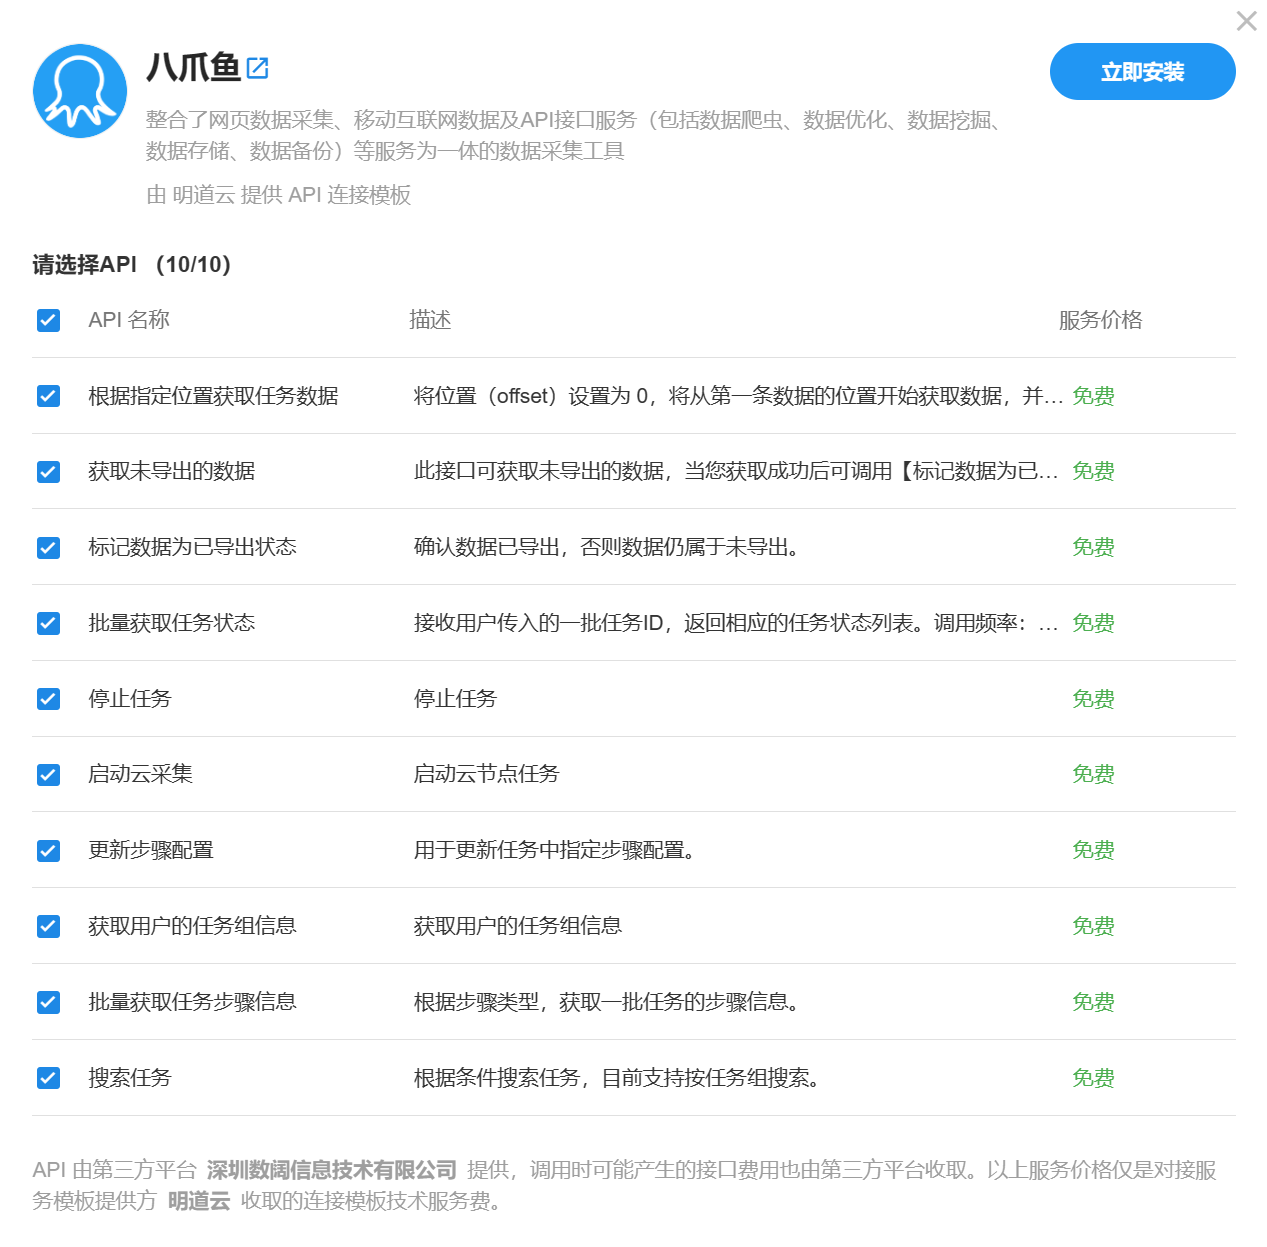
Task: Click the 请选择API (10/10) heading
Action: (x=132, y=264)
